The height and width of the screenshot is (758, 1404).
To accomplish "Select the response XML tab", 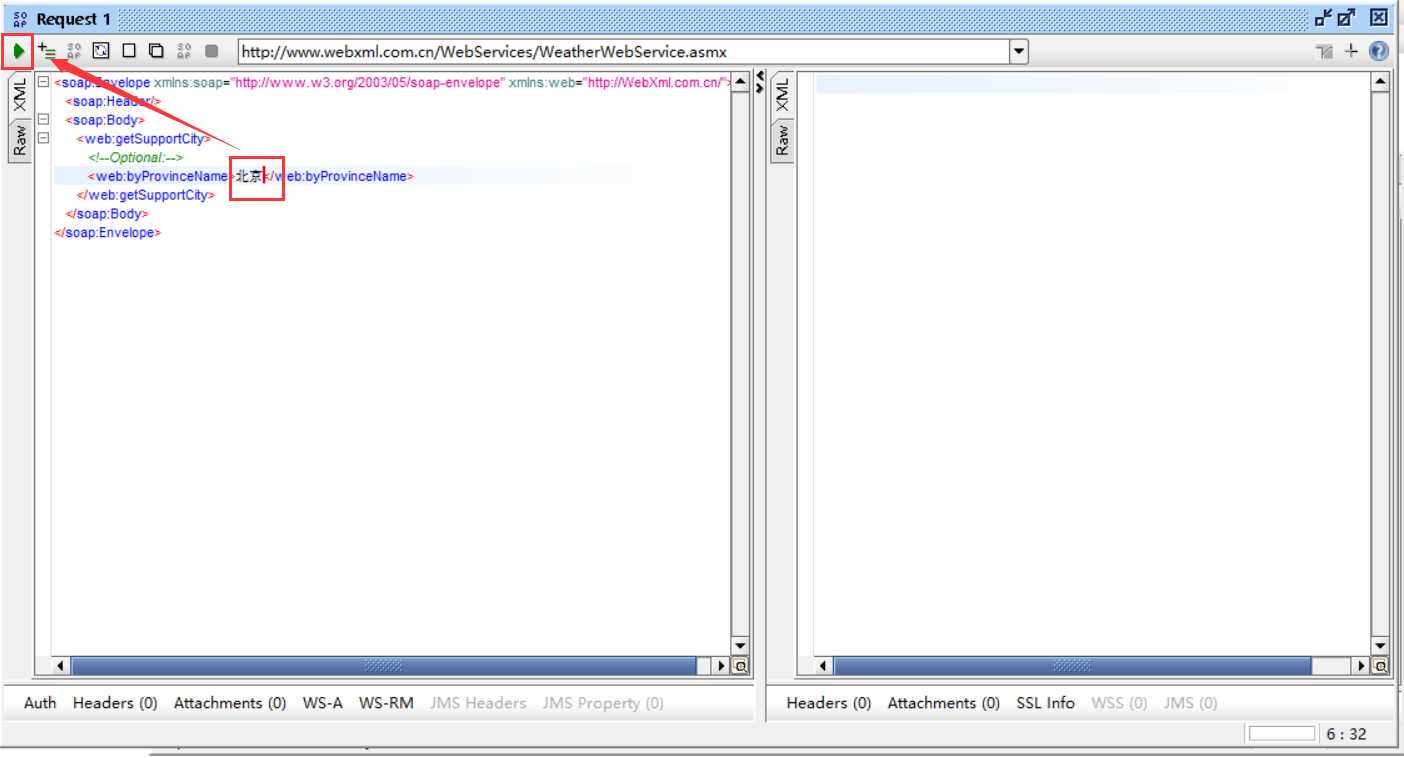I will click(x=782, y=97).
